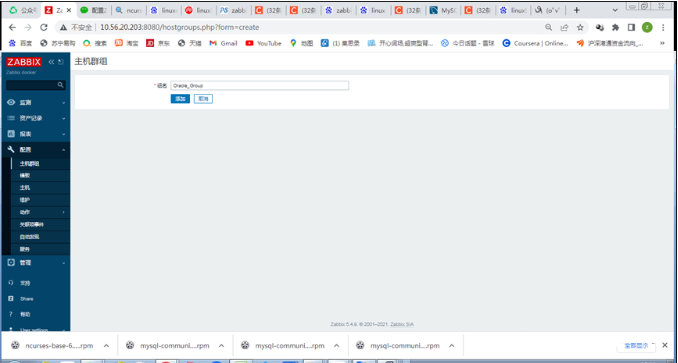Reload the page with refresh icon
The height and width of the screenshot is (363, 678).
(43, 28)
